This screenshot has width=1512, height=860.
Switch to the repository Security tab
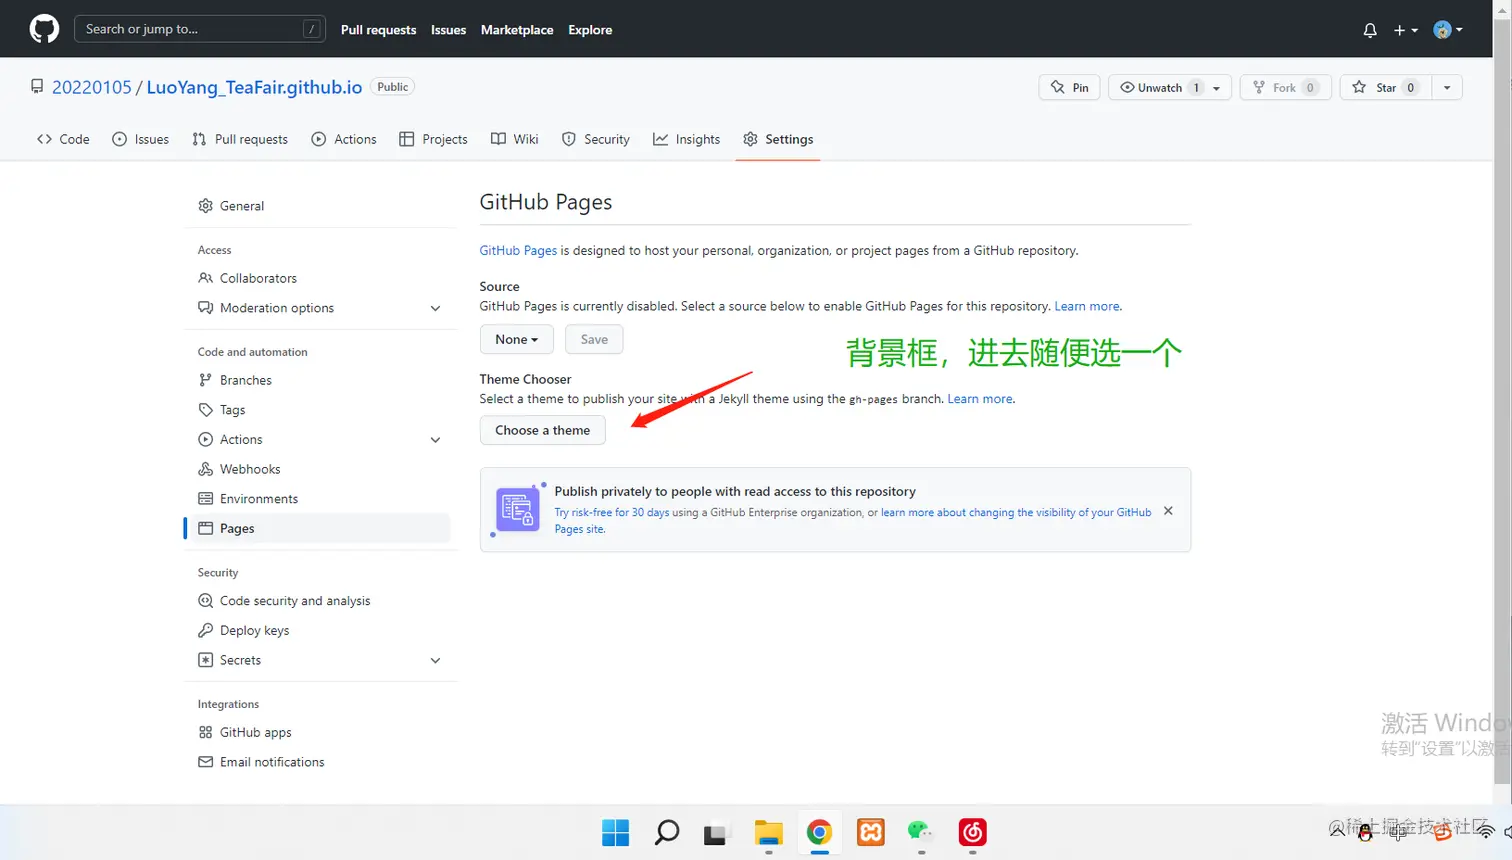tap(596, 139)
